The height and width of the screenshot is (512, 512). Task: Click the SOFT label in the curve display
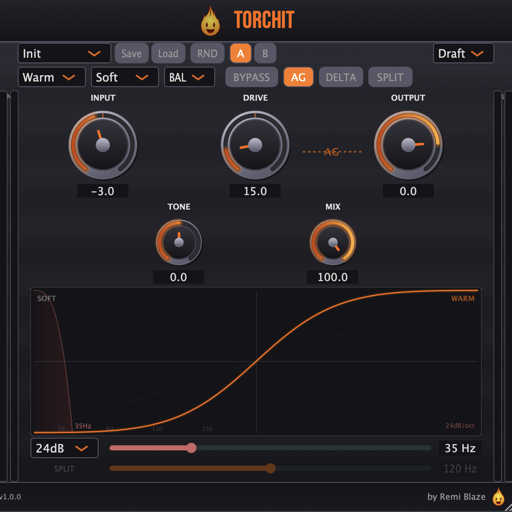pos(47,299)
